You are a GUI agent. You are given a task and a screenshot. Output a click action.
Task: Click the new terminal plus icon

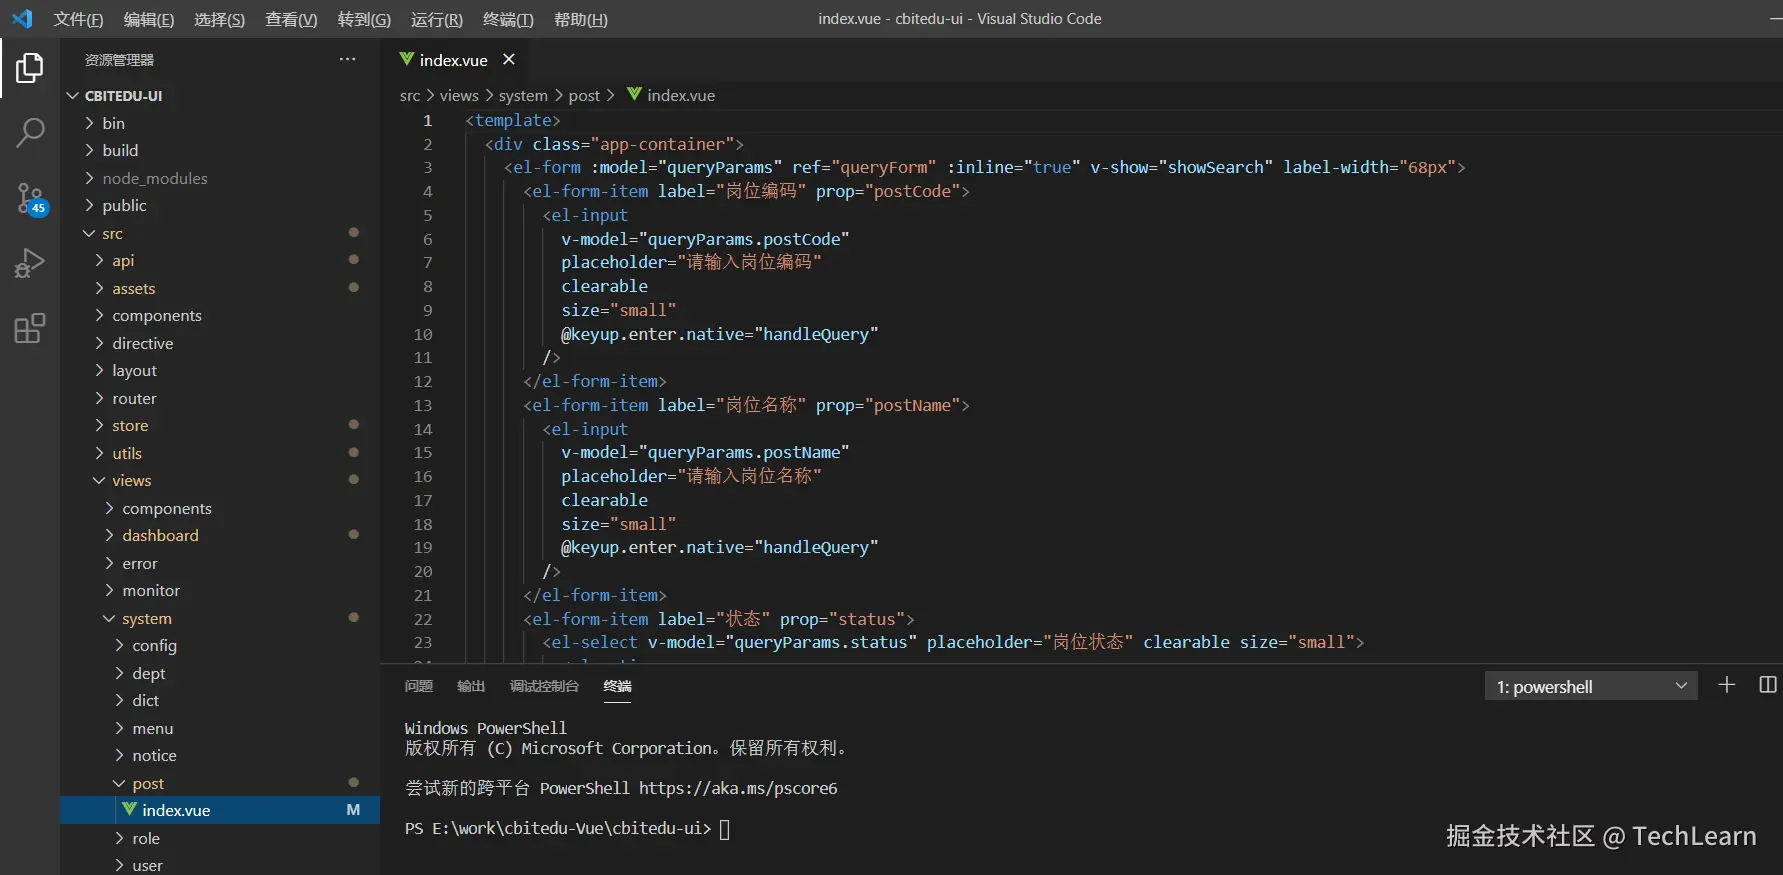point(1727,685)
